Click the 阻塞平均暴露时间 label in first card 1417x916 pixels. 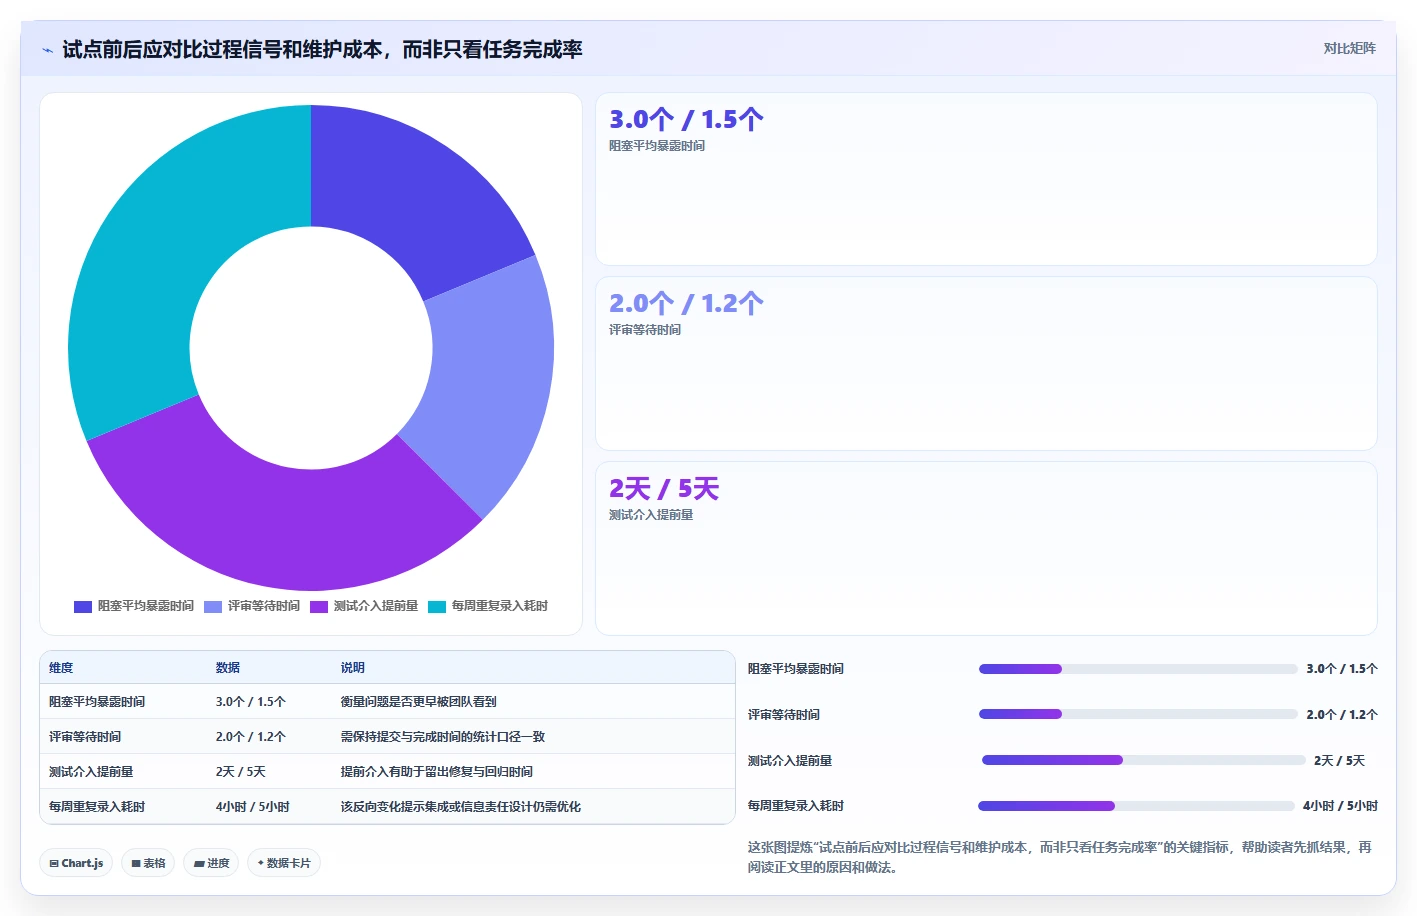tap(657, 146)
